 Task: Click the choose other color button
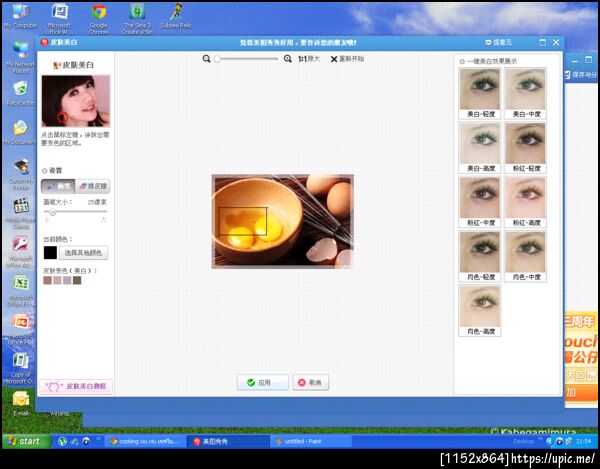pos(83,252)
